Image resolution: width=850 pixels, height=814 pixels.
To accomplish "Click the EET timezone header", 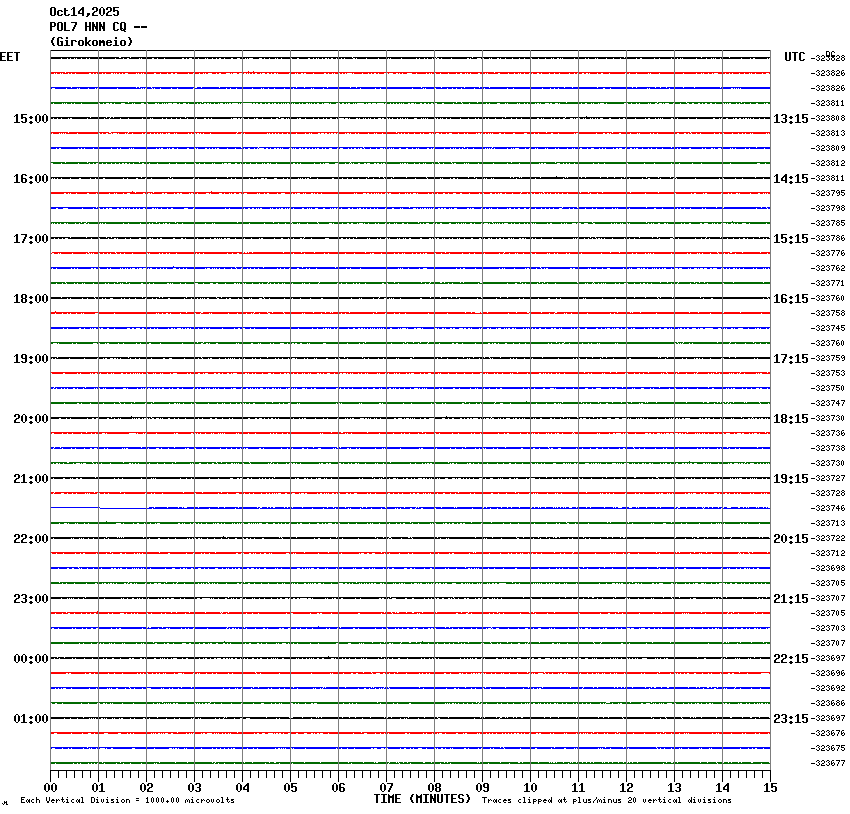I will coord(10,57).
